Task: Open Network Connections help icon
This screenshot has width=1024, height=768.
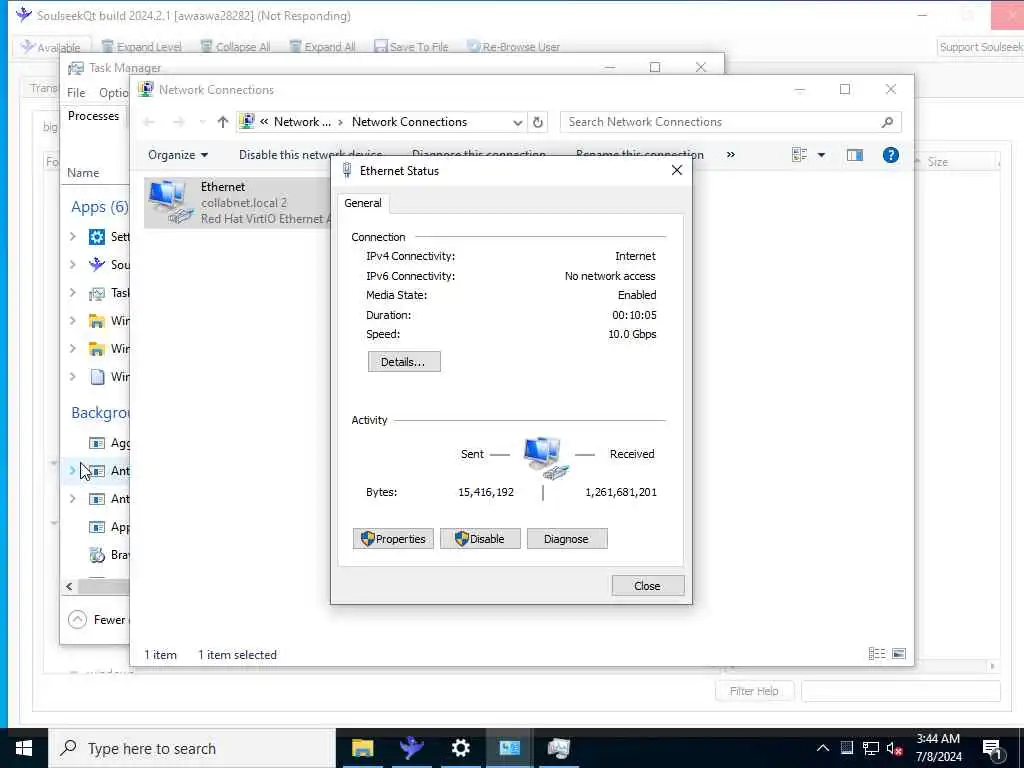Action: 890,155
